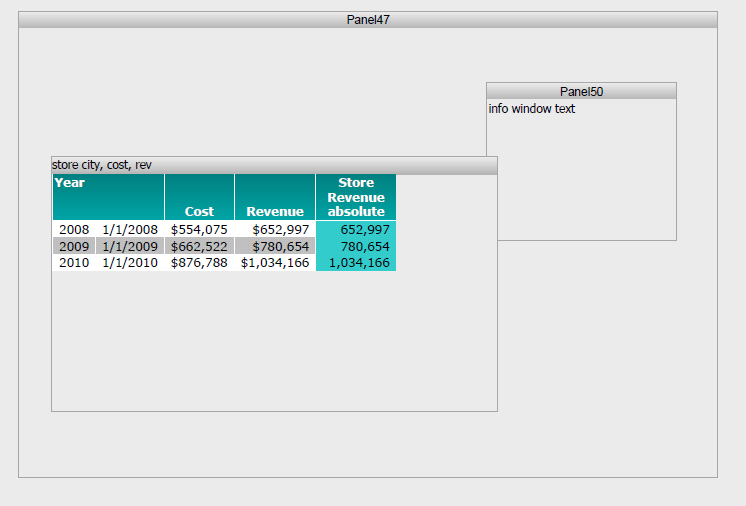Click the 1/1/2010 date cell
Viewport: 746px width, 506px height.
[130, 263]
